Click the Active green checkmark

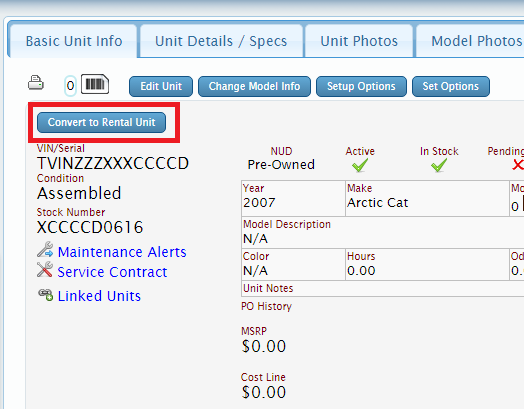pos(360,165)
